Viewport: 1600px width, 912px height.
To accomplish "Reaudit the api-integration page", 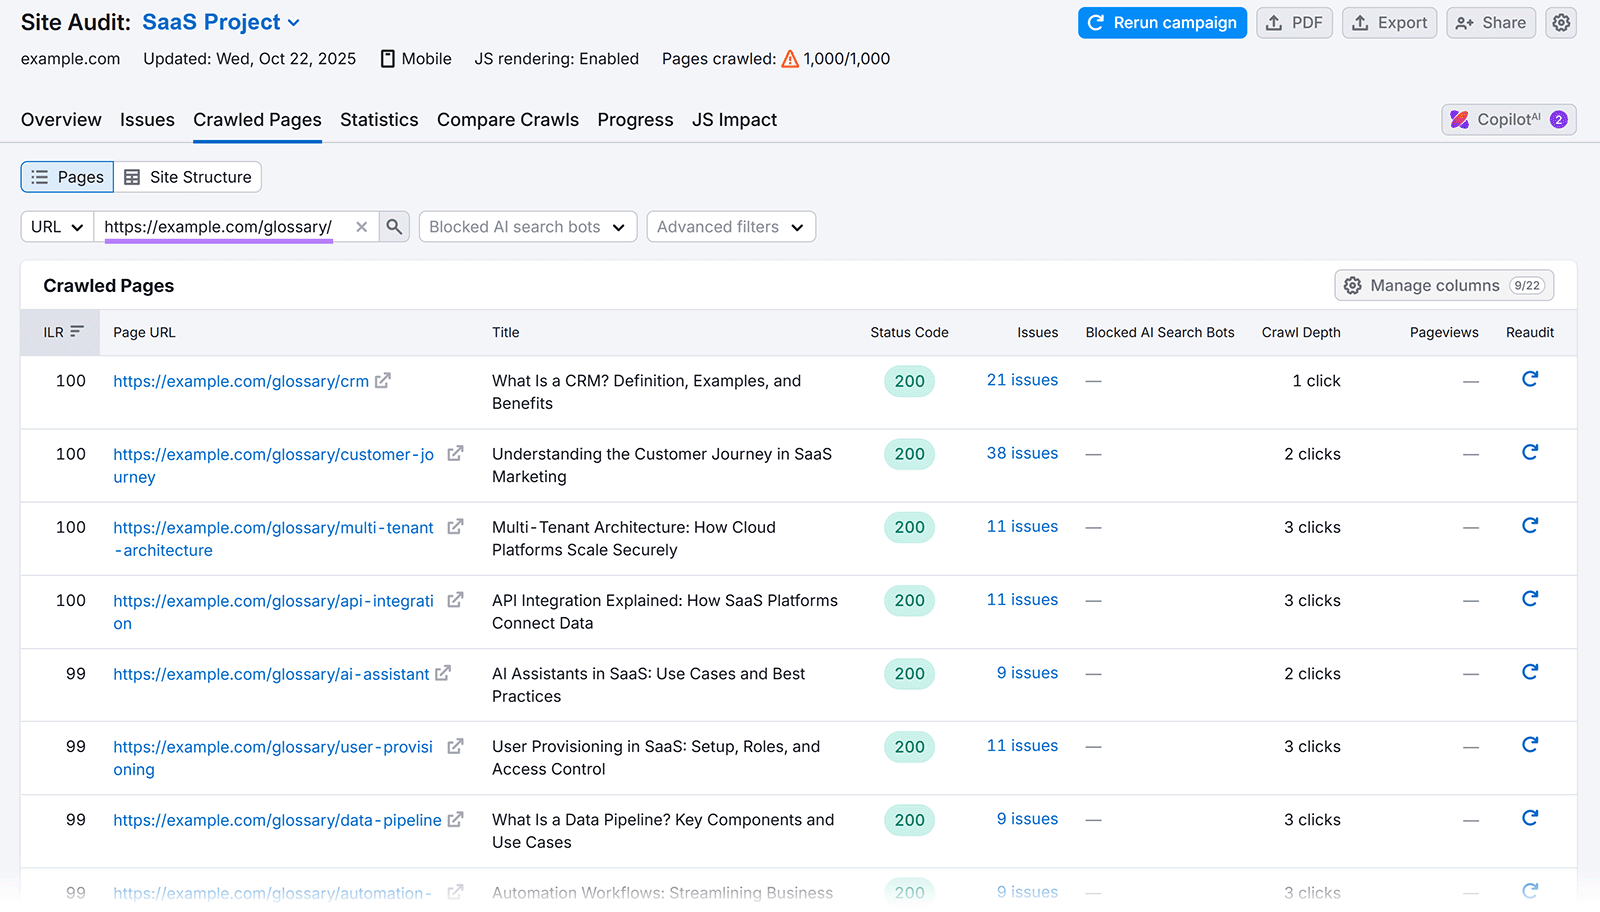I will point(1530,598).
